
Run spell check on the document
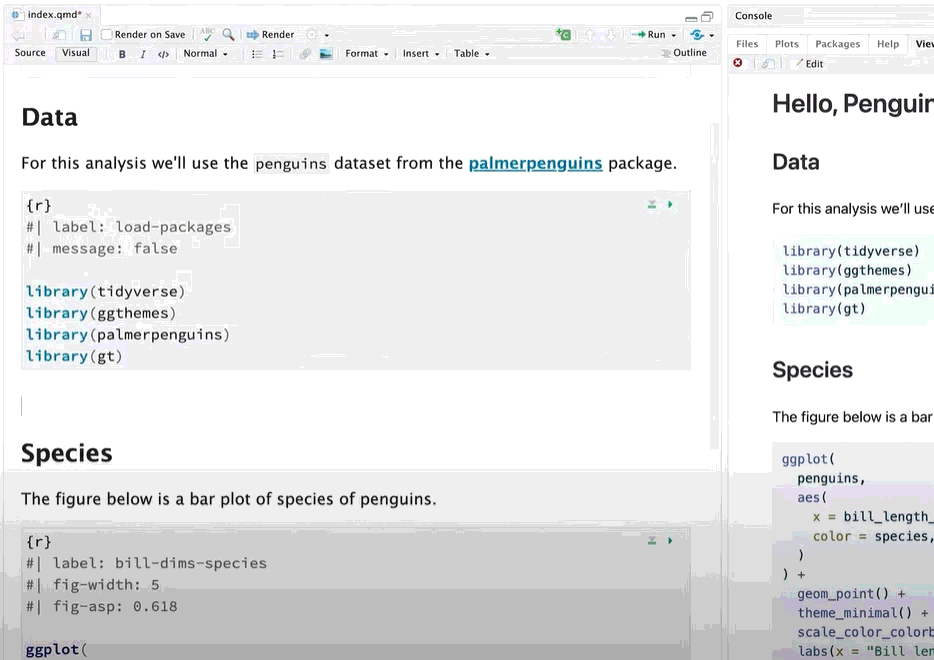click(x=207, y=35)
